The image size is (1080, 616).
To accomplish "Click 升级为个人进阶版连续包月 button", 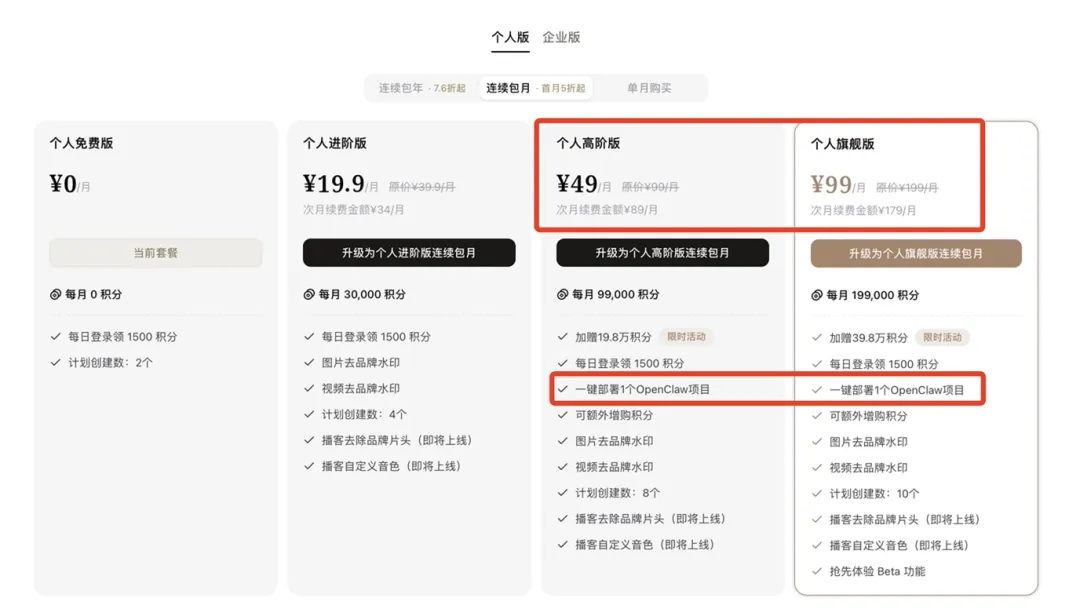I will 409,253.
